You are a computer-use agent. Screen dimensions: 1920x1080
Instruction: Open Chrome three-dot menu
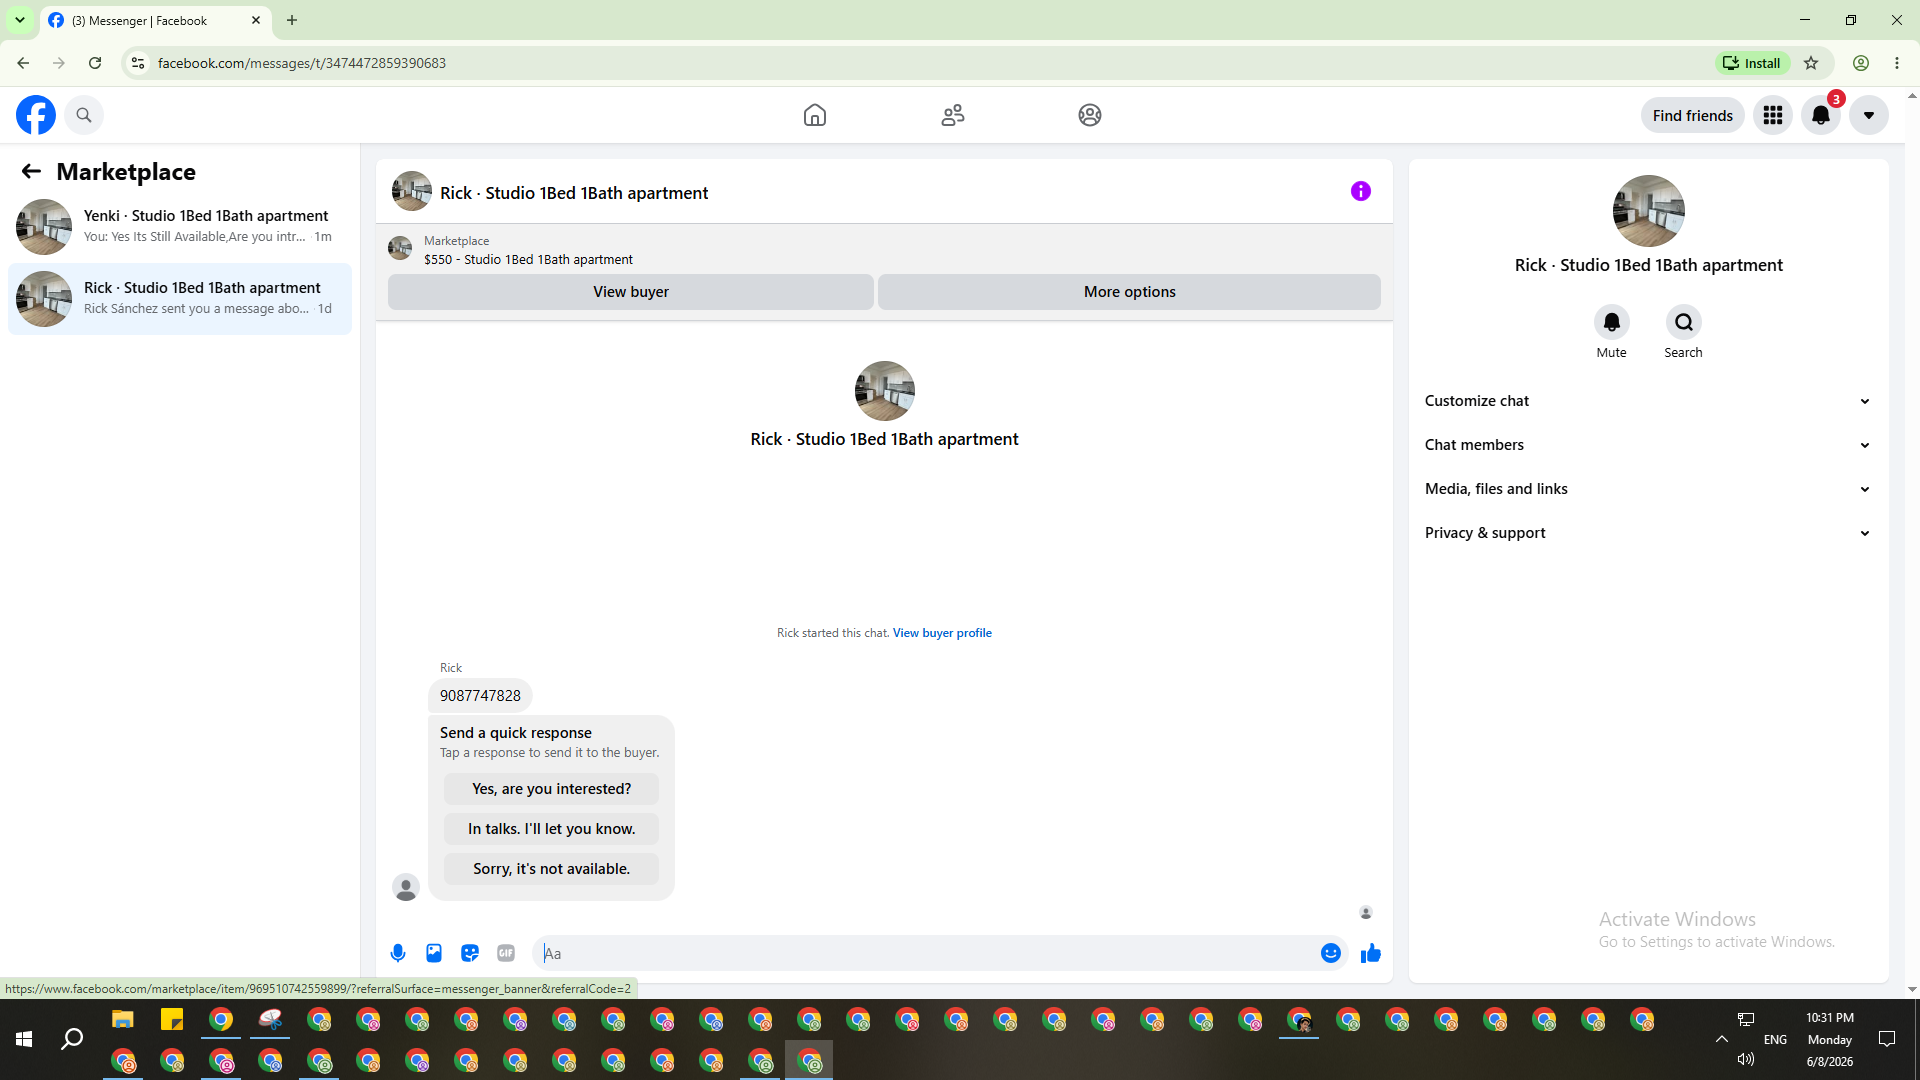tap(1897, 63)
